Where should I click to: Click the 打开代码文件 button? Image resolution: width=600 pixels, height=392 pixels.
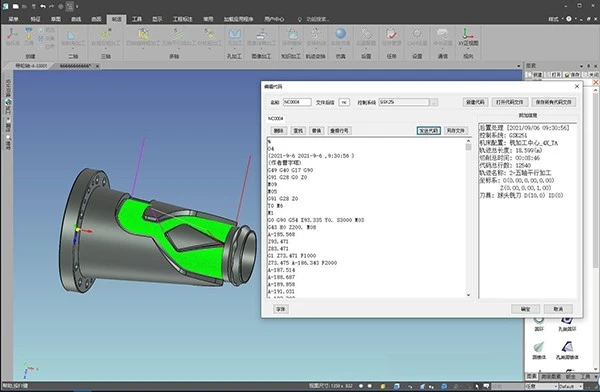(x=509, y=102)
